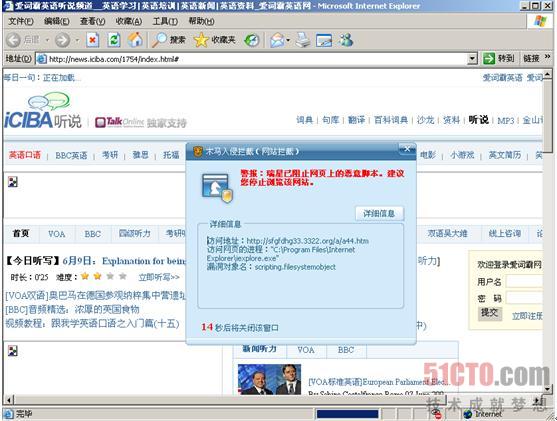Open the 编辑(E) menu

56,21
